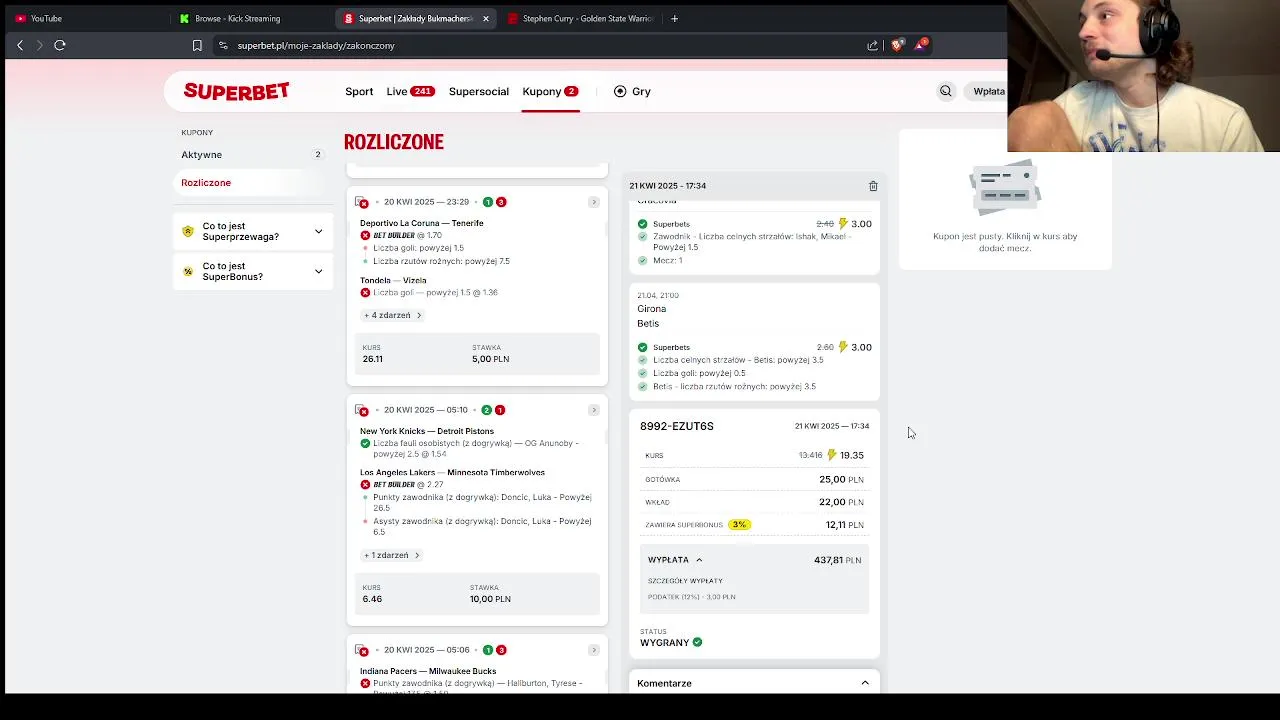Click the payout amount 437,81 PLN
Viewport: 1280px width, 720px height.
[837, 560]
